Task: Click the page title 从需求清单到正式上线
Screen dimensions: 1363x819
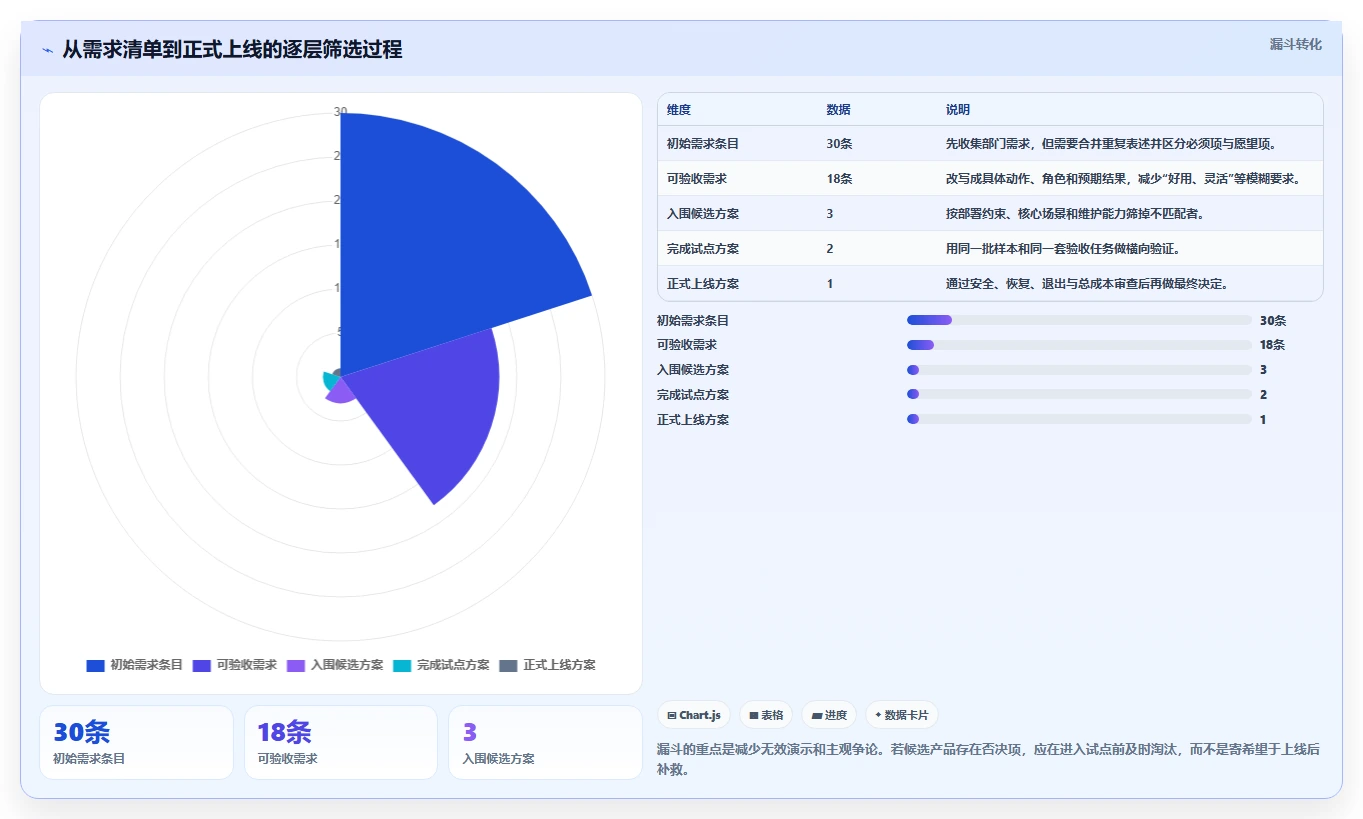Action: (232, 50)
